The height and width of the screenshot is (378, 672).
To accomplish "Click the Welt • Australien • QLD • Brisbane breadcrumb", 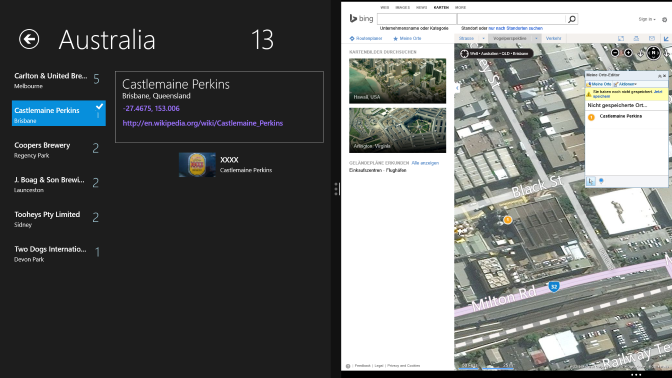I will click(x=499, y=54).
